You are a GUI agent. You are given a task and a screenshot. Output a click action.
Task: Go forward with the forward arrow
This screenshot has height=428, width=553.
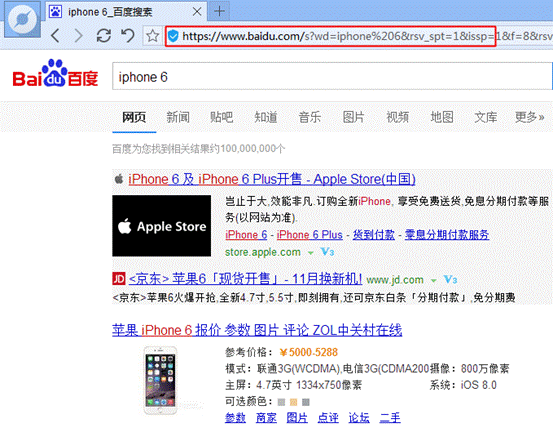tap(79, 36)
